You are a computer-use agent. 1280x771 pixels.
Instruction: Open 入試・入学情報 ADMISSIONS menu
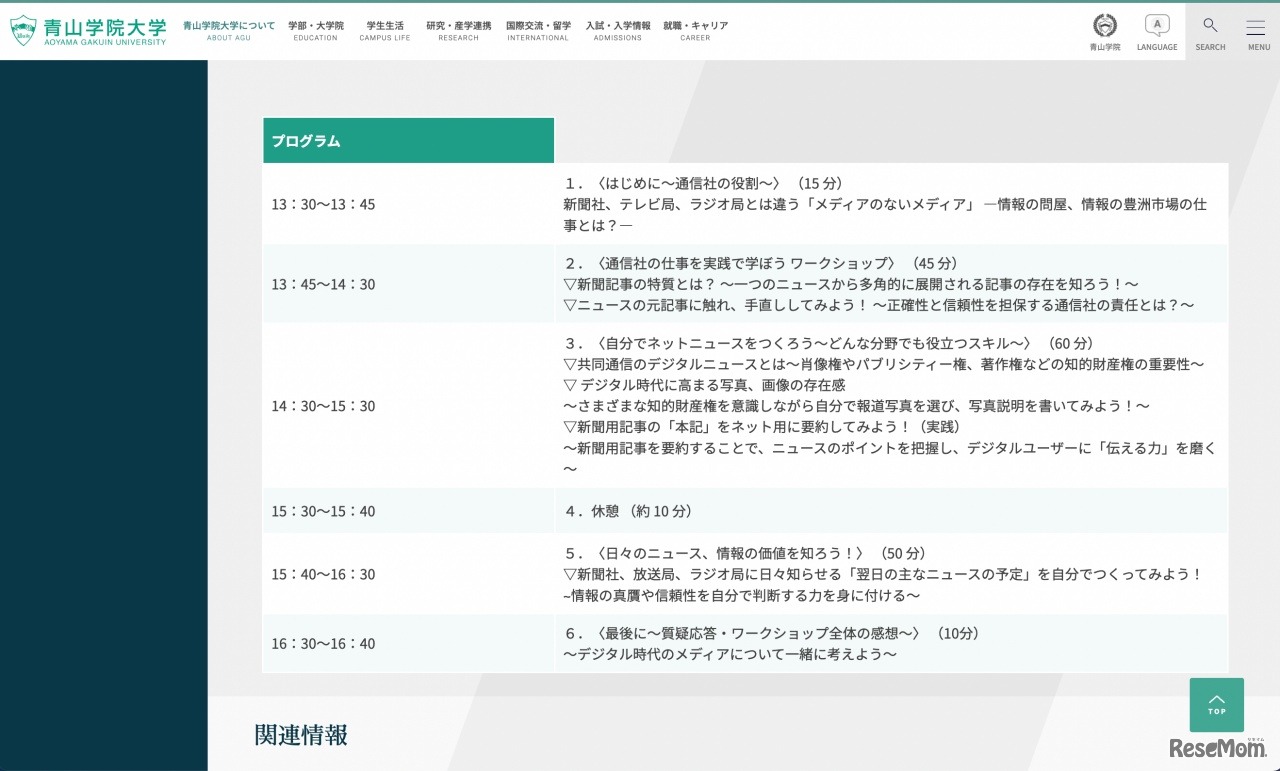(617, 31)
